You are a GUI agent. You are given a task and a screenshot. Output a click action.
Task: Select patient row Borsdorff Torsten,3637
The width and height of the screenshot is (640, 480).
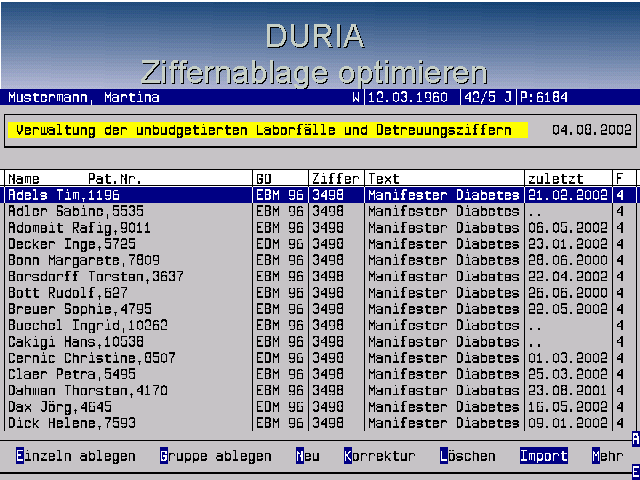click(320, 276)
